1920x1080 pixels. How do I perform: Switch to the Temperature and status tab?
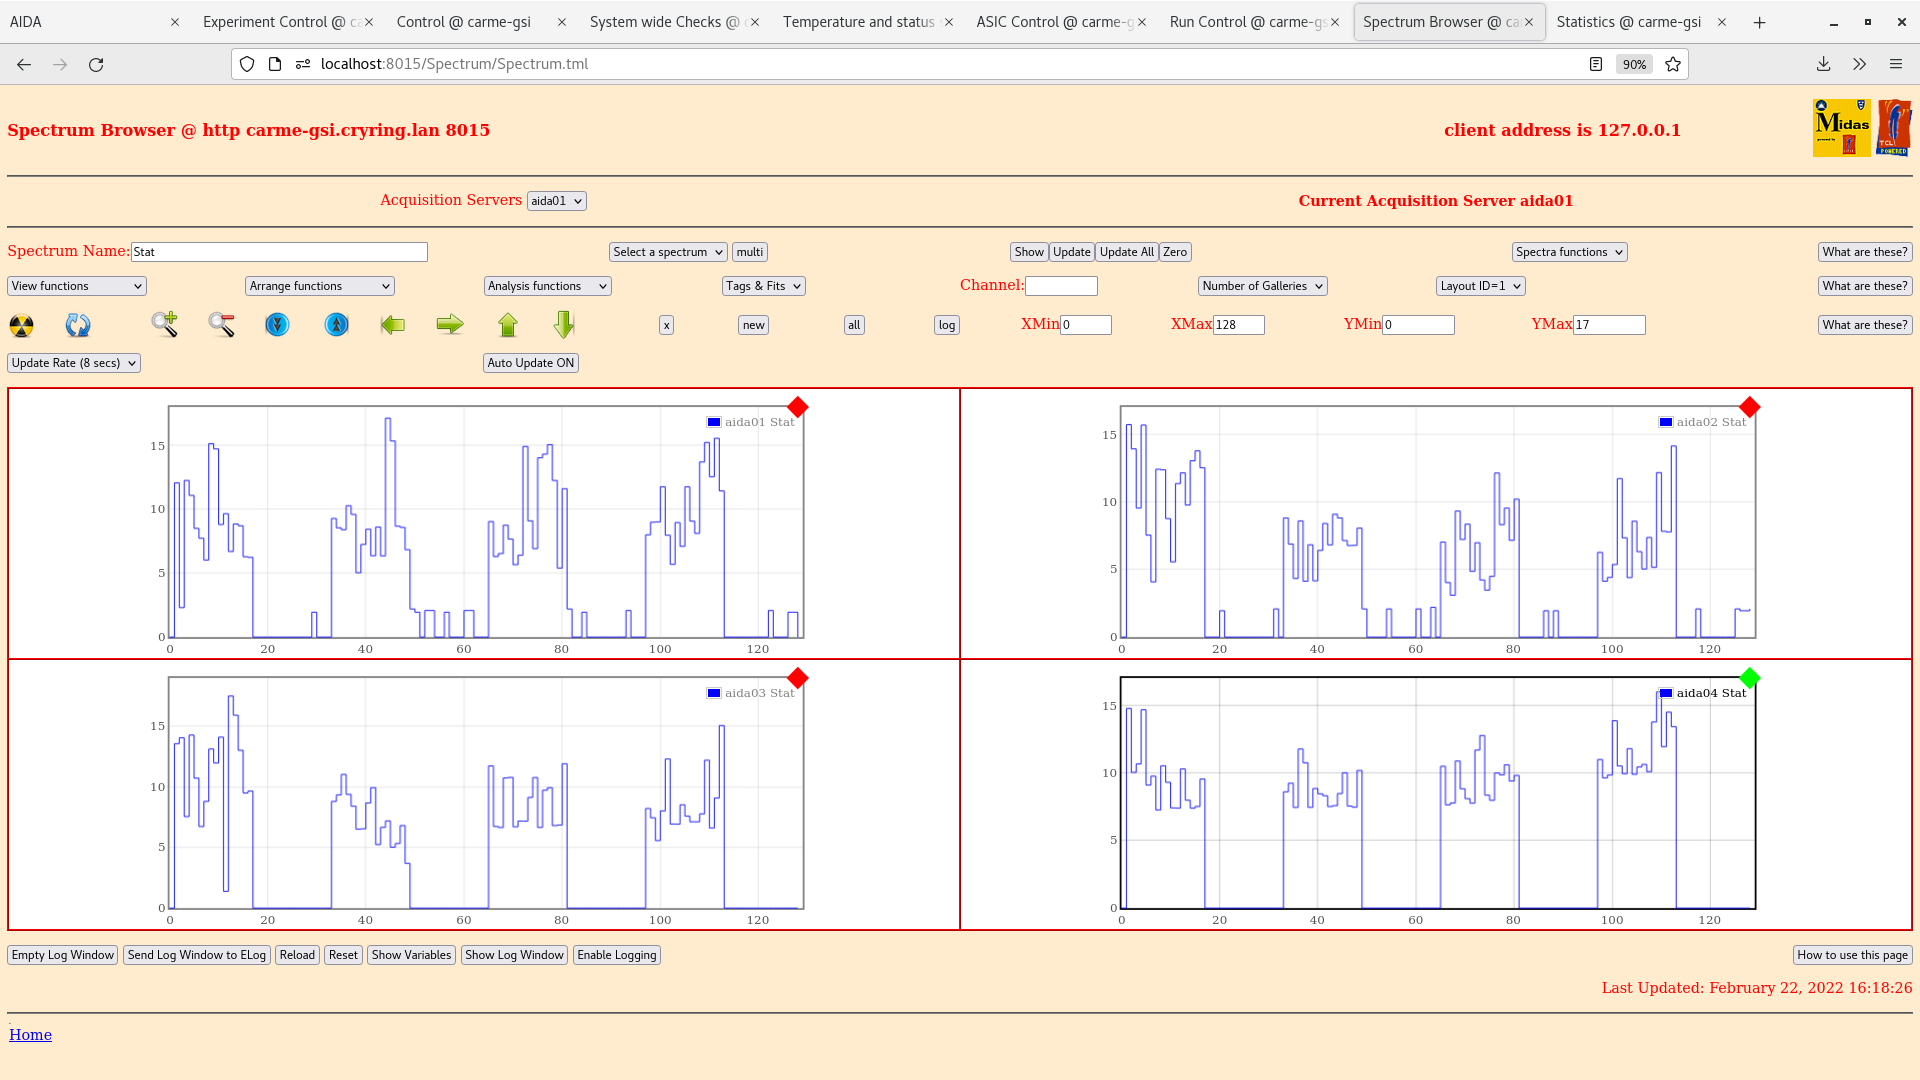pyautogui.click(x=858, y=22)
